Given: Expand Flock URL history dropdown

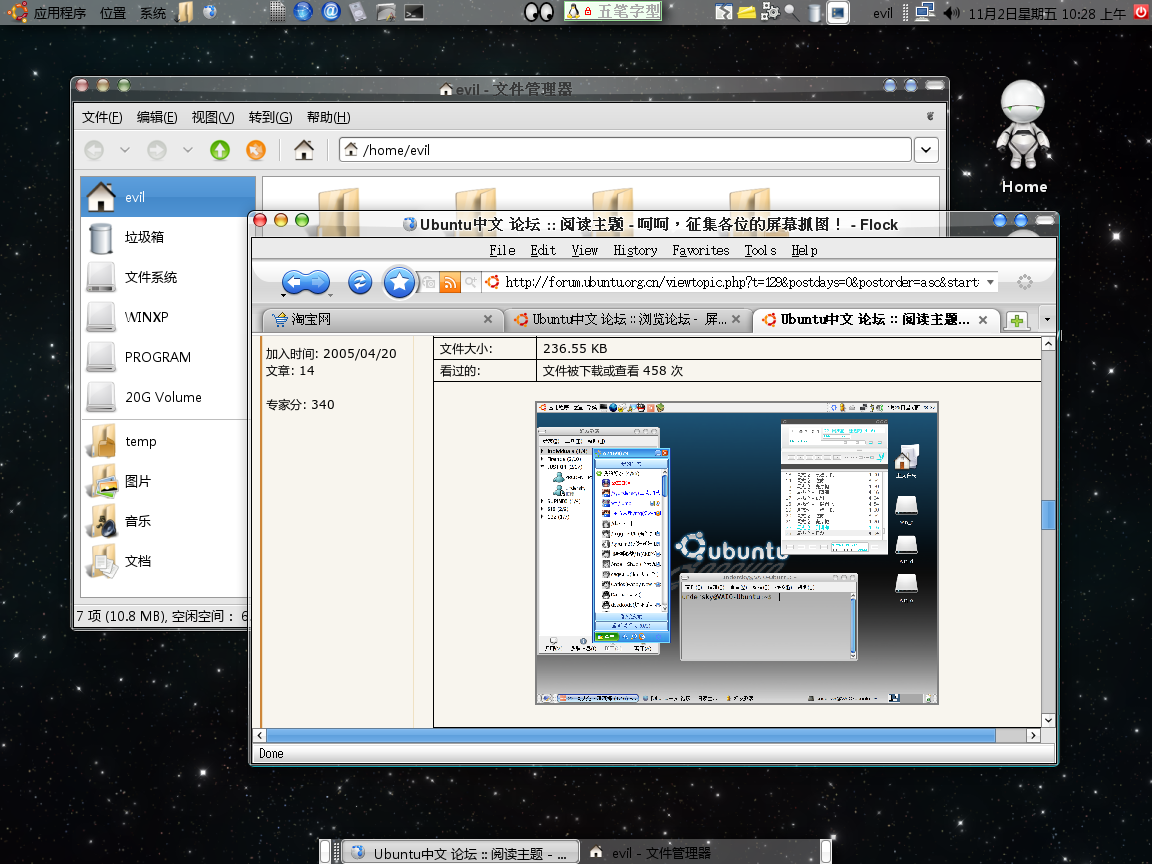Looking at the screenshot, I should tap(990, 282).
